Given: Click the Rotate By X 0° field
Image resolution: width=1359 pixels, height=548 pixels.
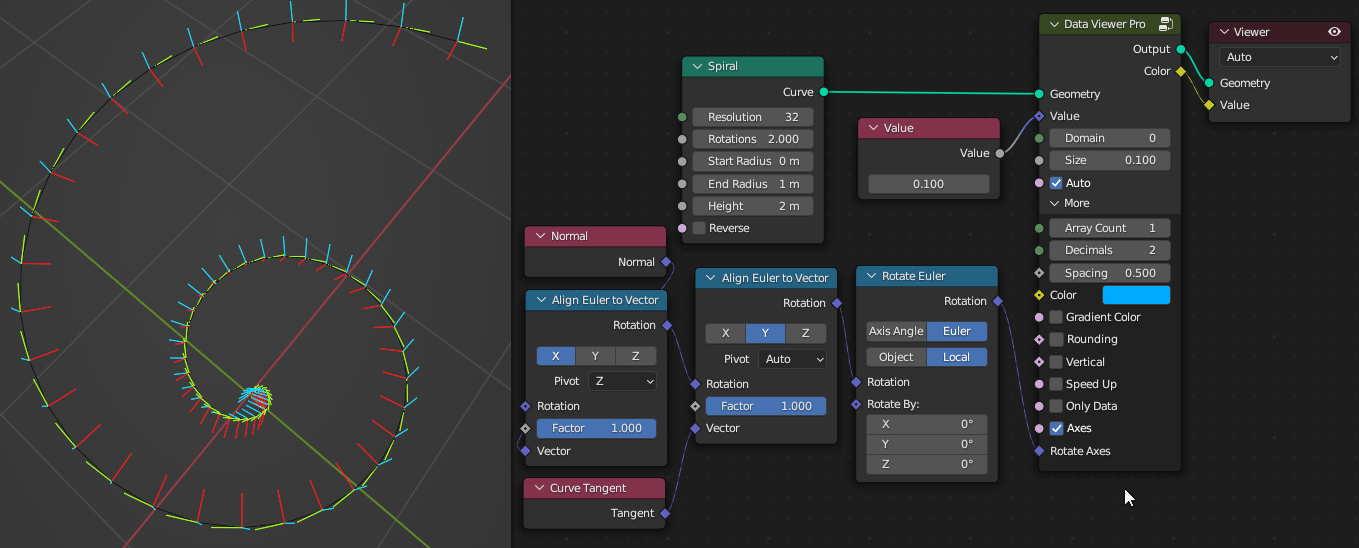Looking at the screenshot, I should click(x=927, y=424).
